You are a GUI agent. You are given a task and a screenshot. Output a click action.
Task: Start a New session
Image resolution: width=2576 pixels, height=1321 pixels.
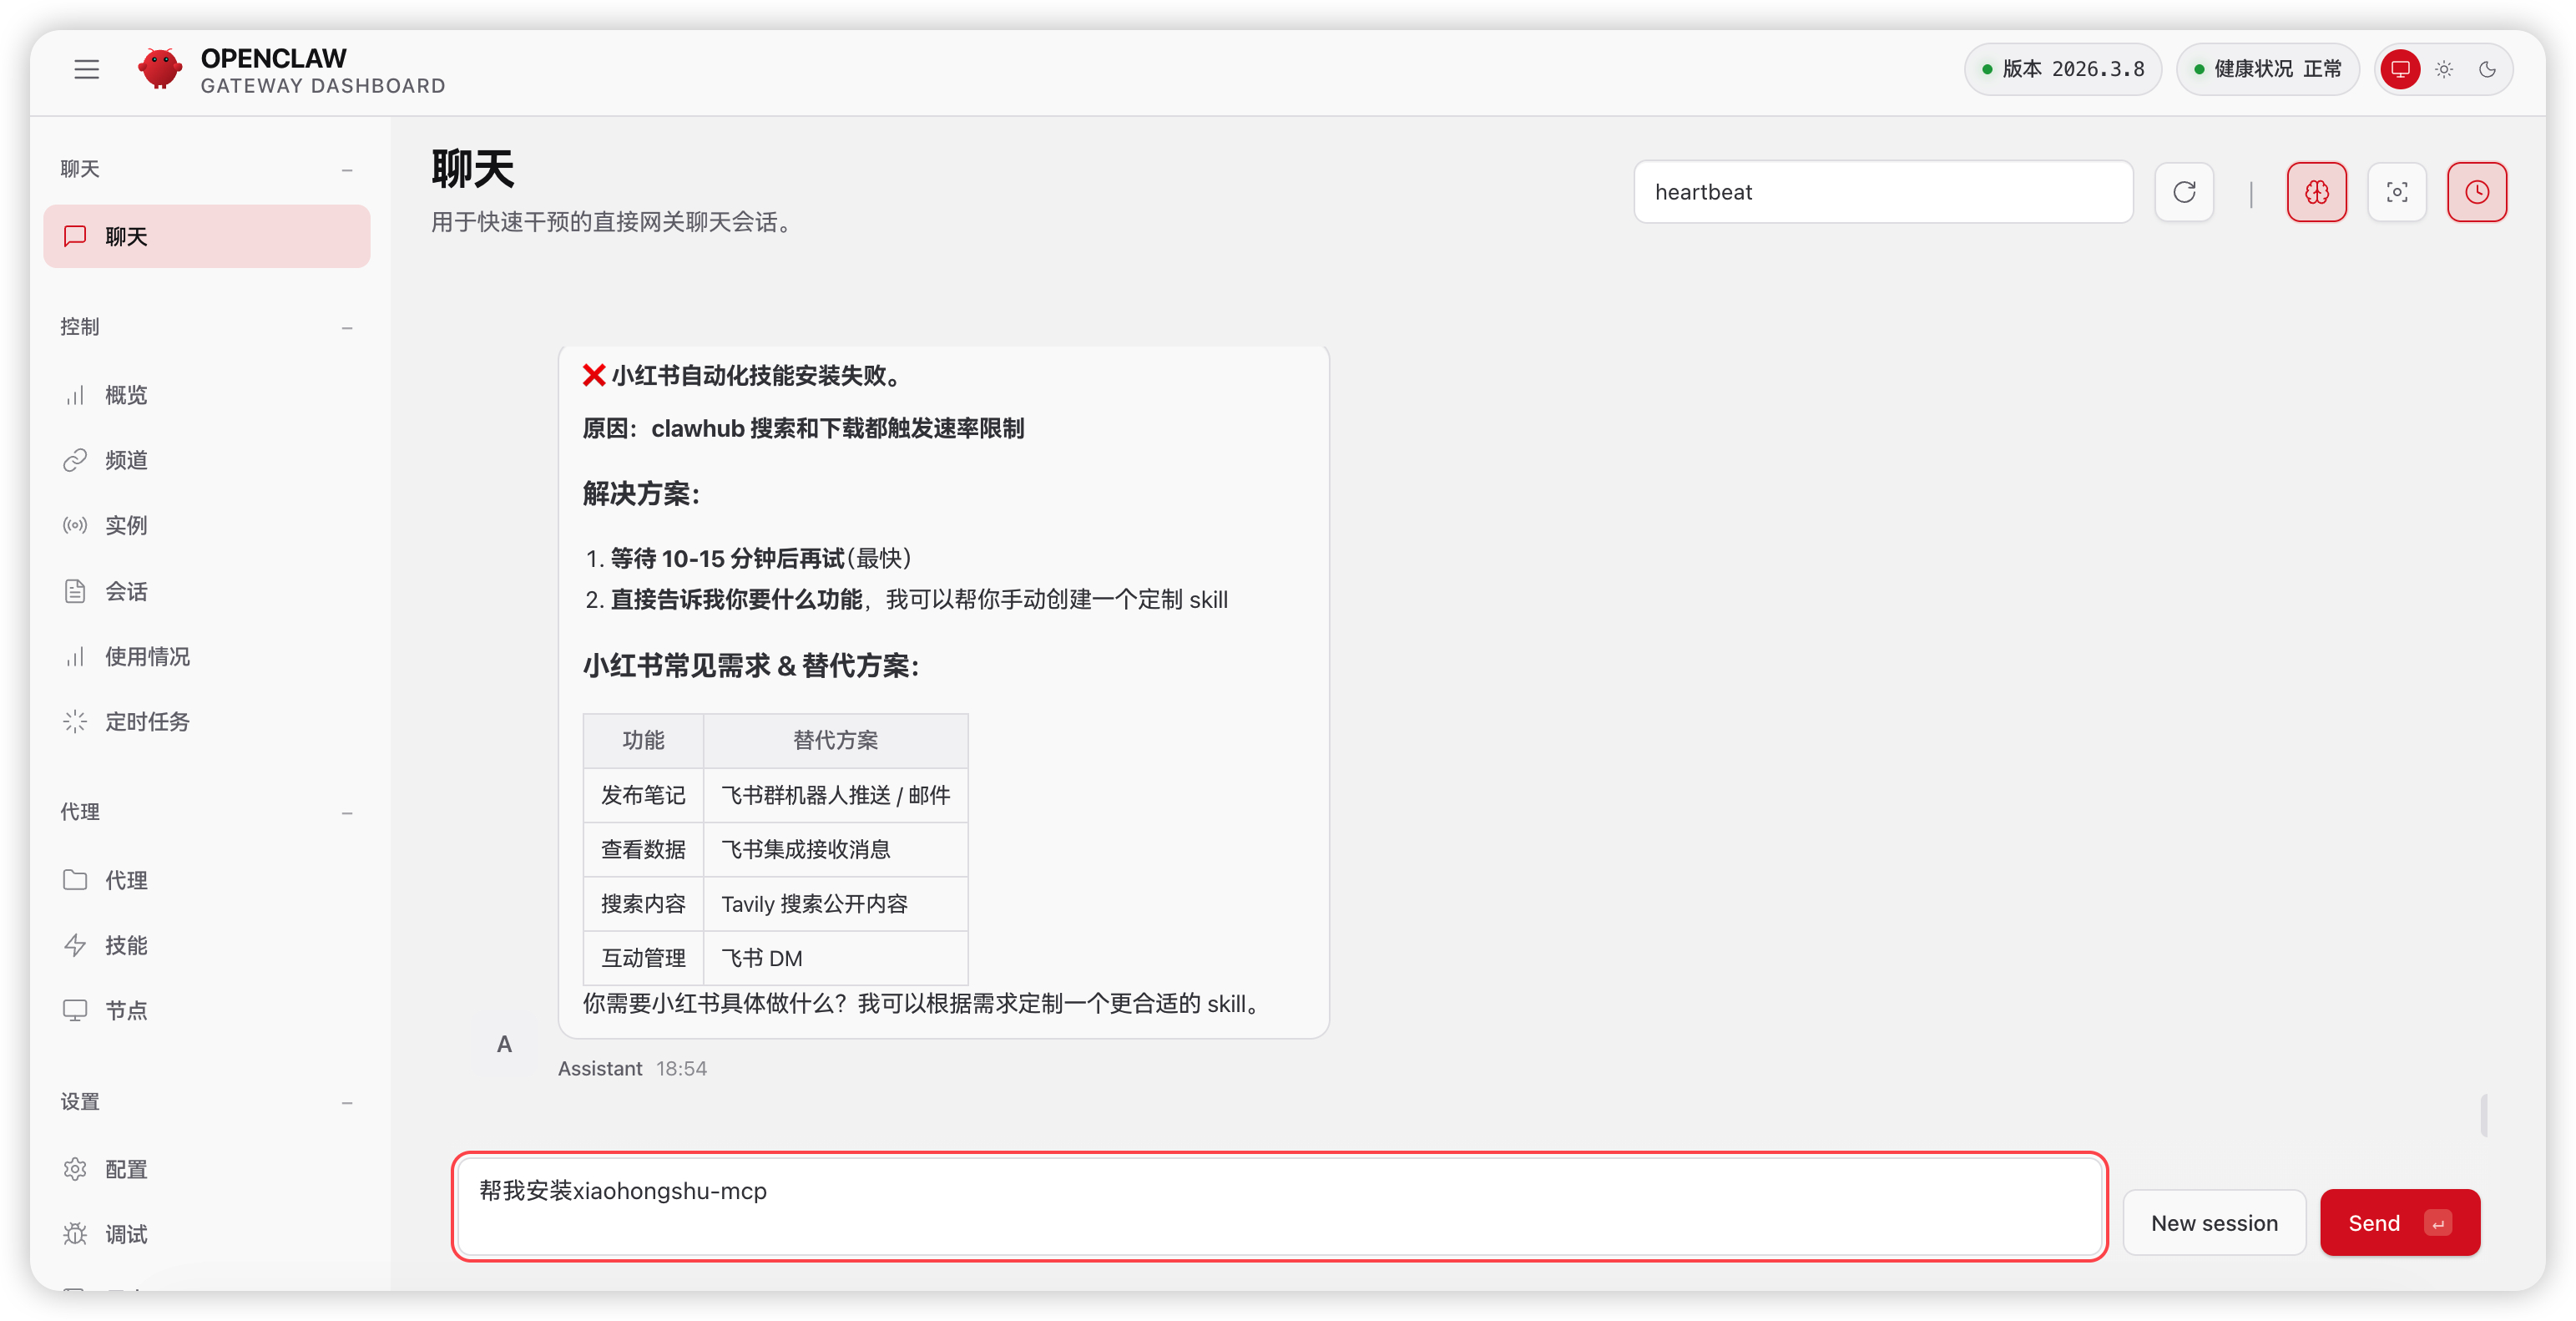click(2214, 1222)
